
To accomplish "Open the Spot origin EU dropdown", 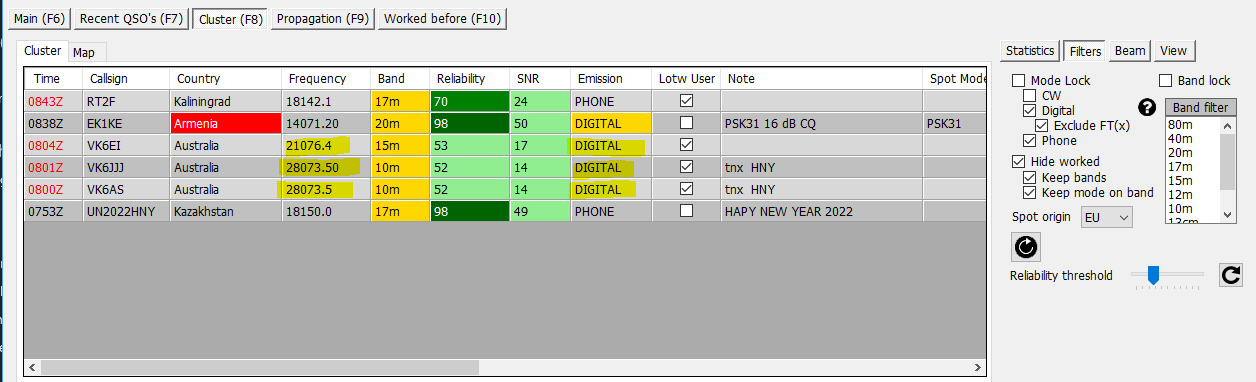I will click(1107, 217).
